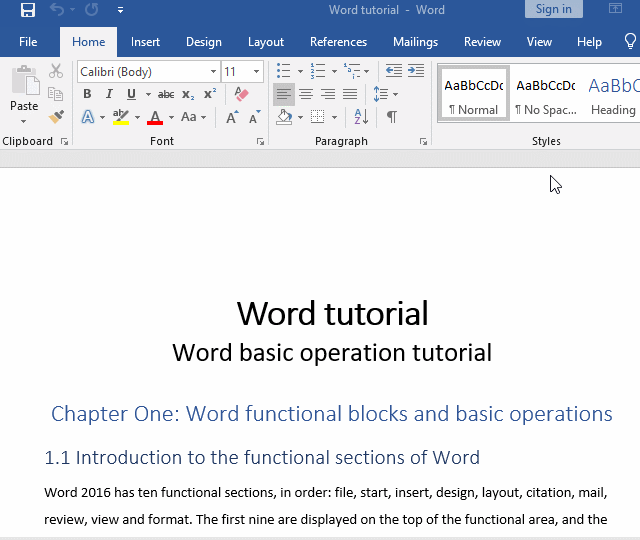Click the Numbering list icon
Viewport: 640px width, 540px height.
pyautogui.click(x=318, y=71)
